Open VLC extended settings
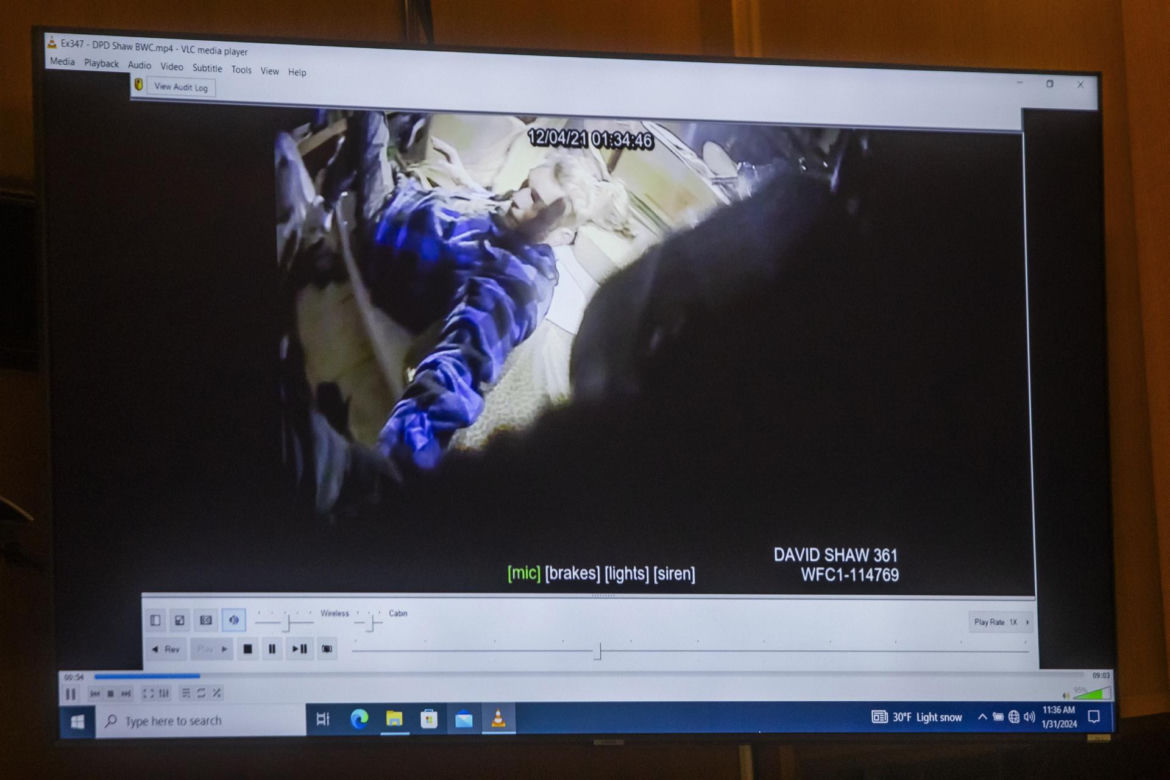Viewport: 1170px width, 780px height. pyautogui.click(x=164, y=694)
